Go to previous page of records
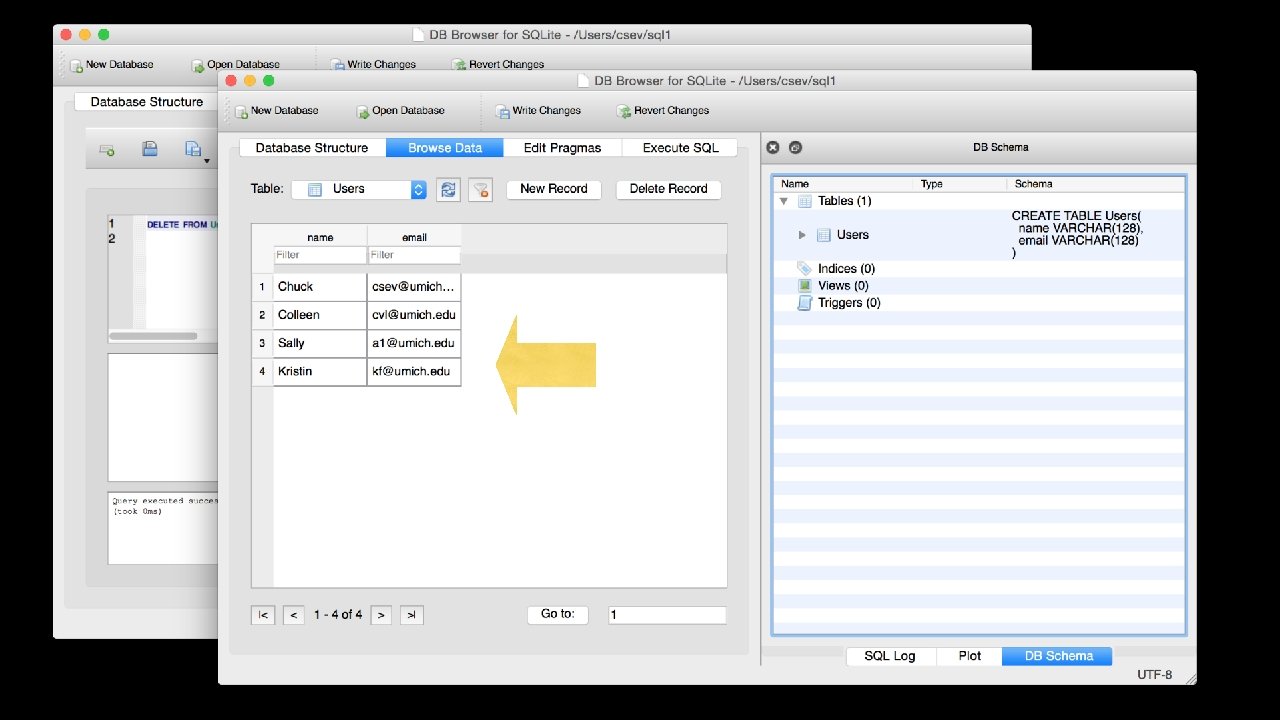 tap(294, 615)
